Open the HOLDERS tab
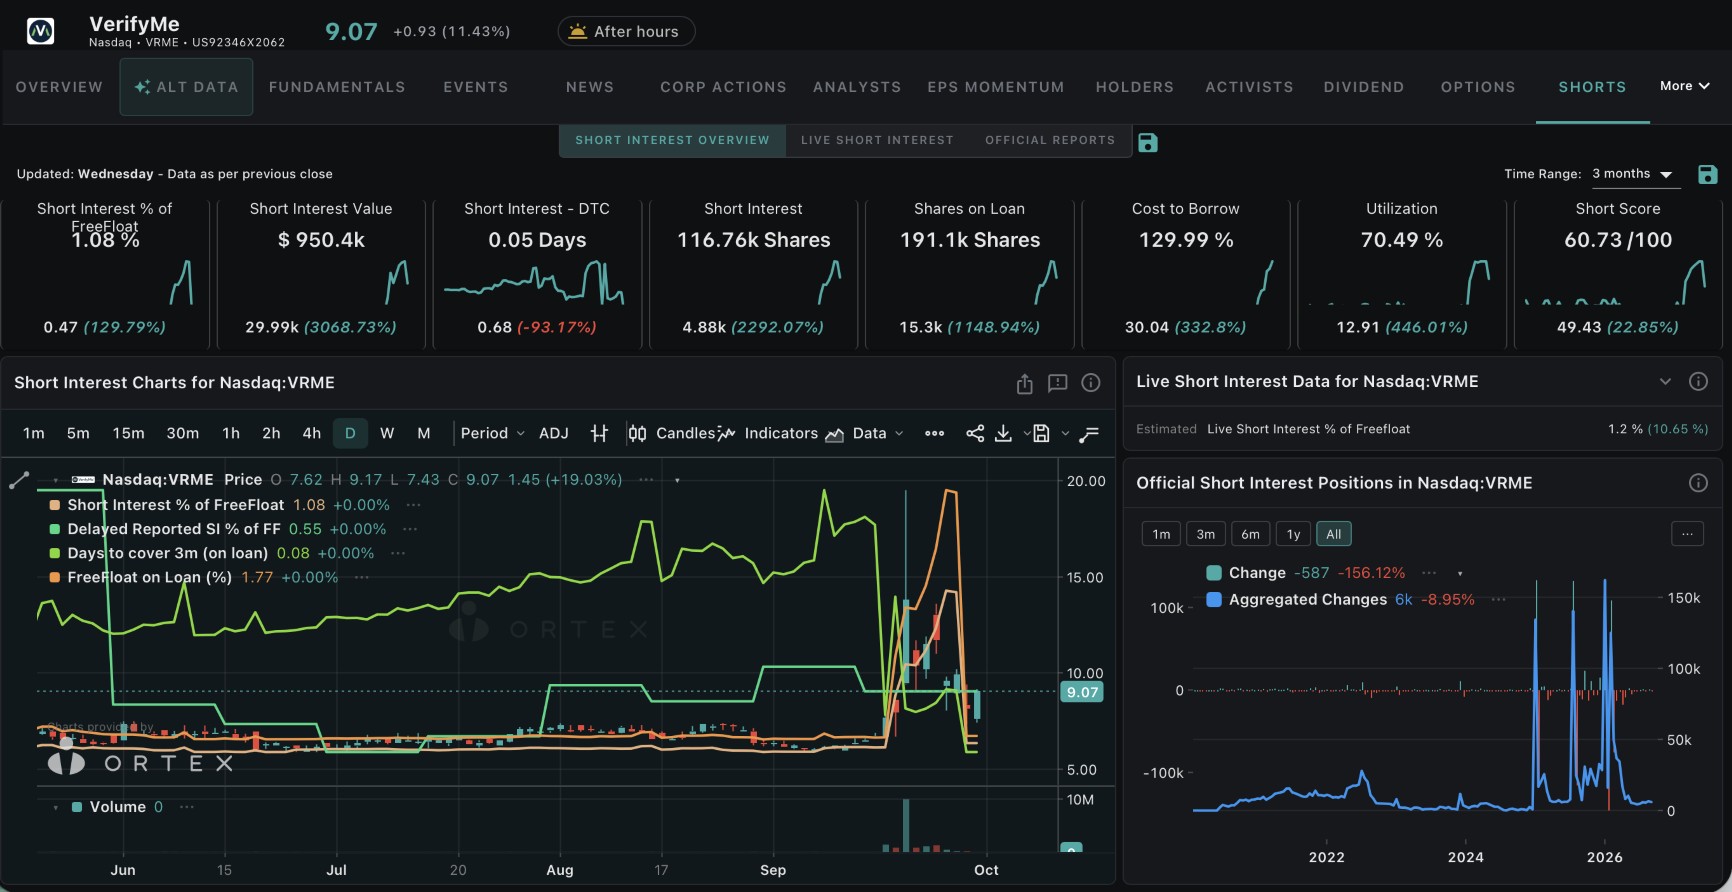This screenshot has width=1732, height=892. [1135, 87]
